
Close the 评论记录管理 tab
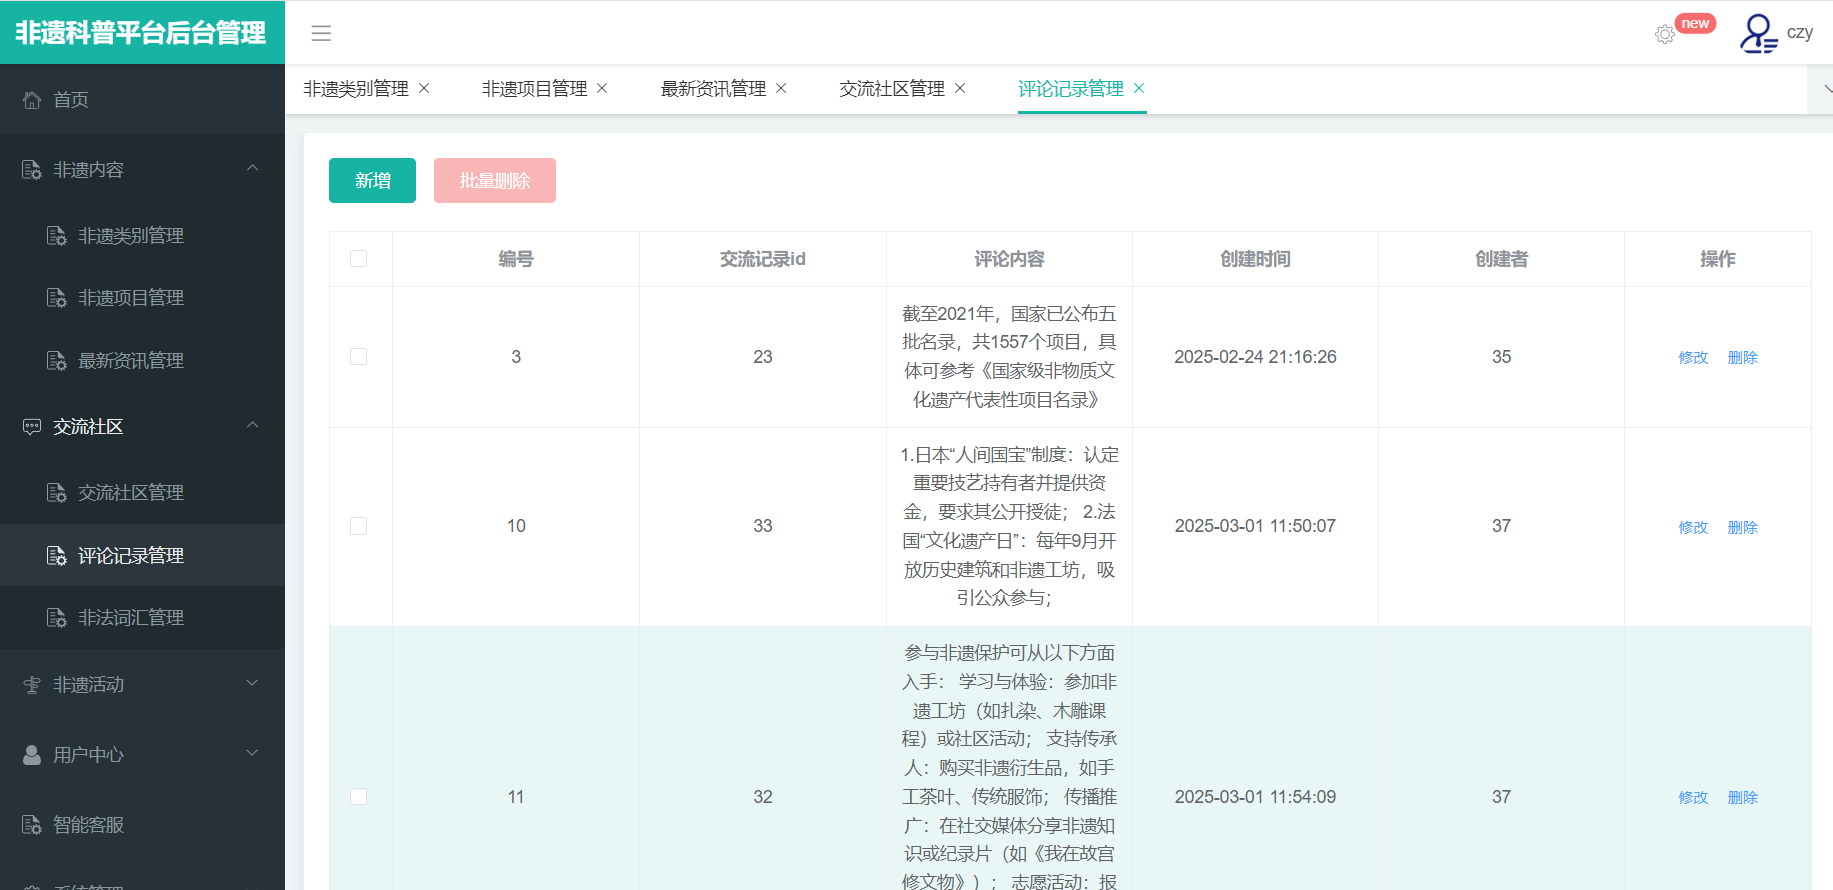pyautogui.click(x=1139, y=88)
